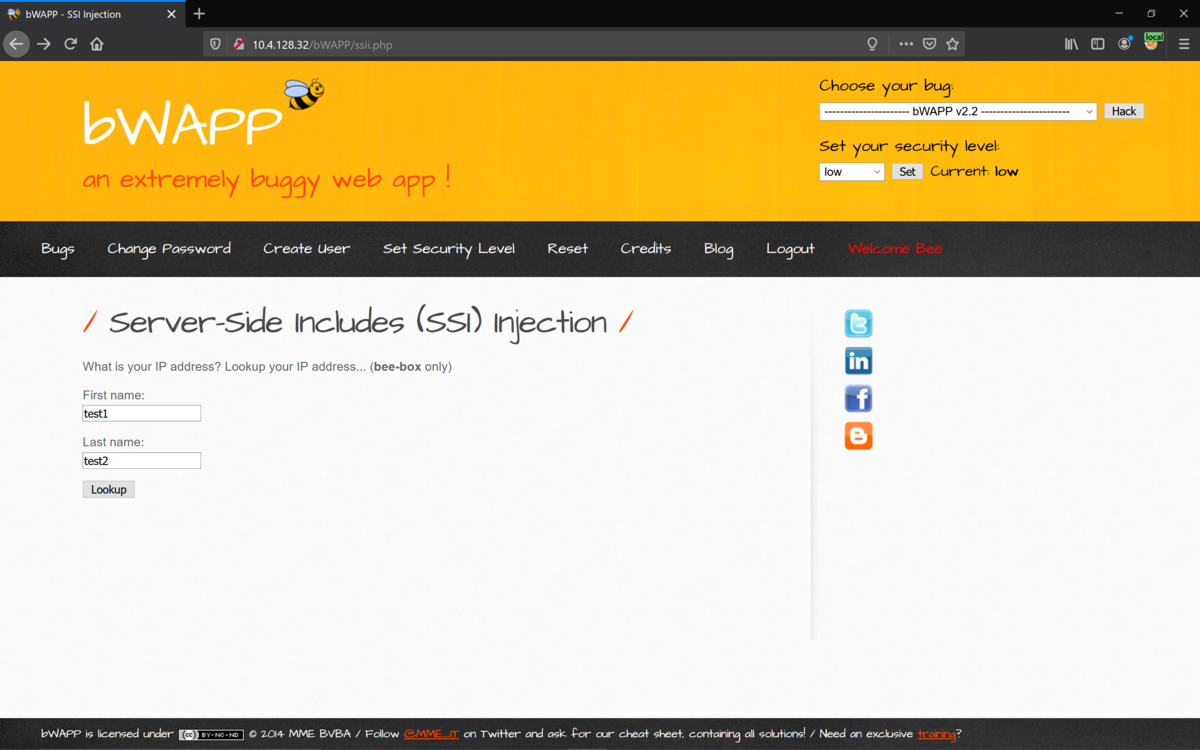Screen dimensions: 1200x750
Task: Minimize the browser window
Action: point(1117,14)
